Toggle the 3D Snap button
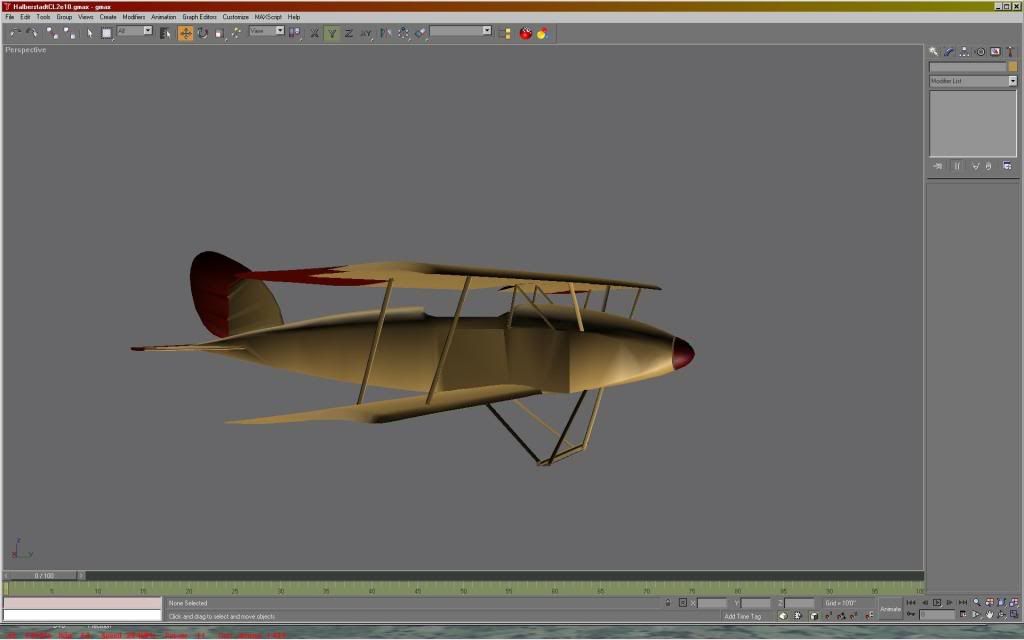The height and width of the screenshot is (640, 1024). pos(829,616)
